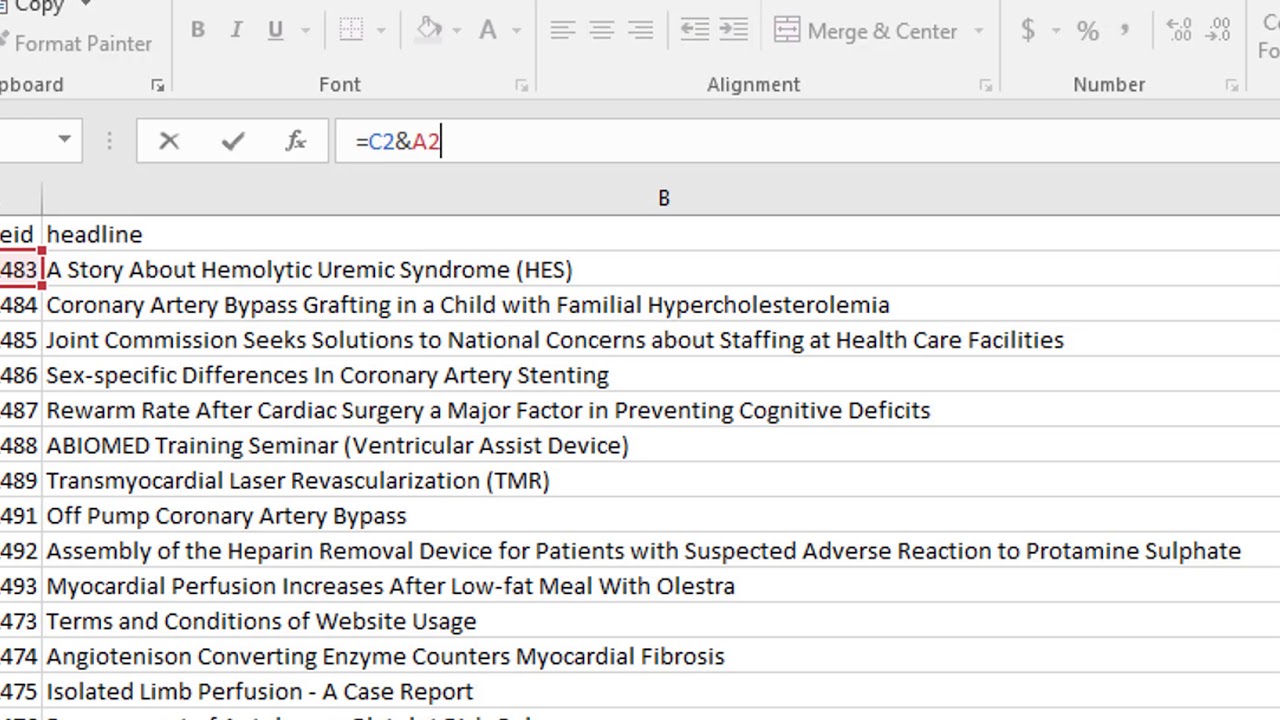Toggle Underline formatting
This screenshot has height=720, width=1280.
[275, 30]
